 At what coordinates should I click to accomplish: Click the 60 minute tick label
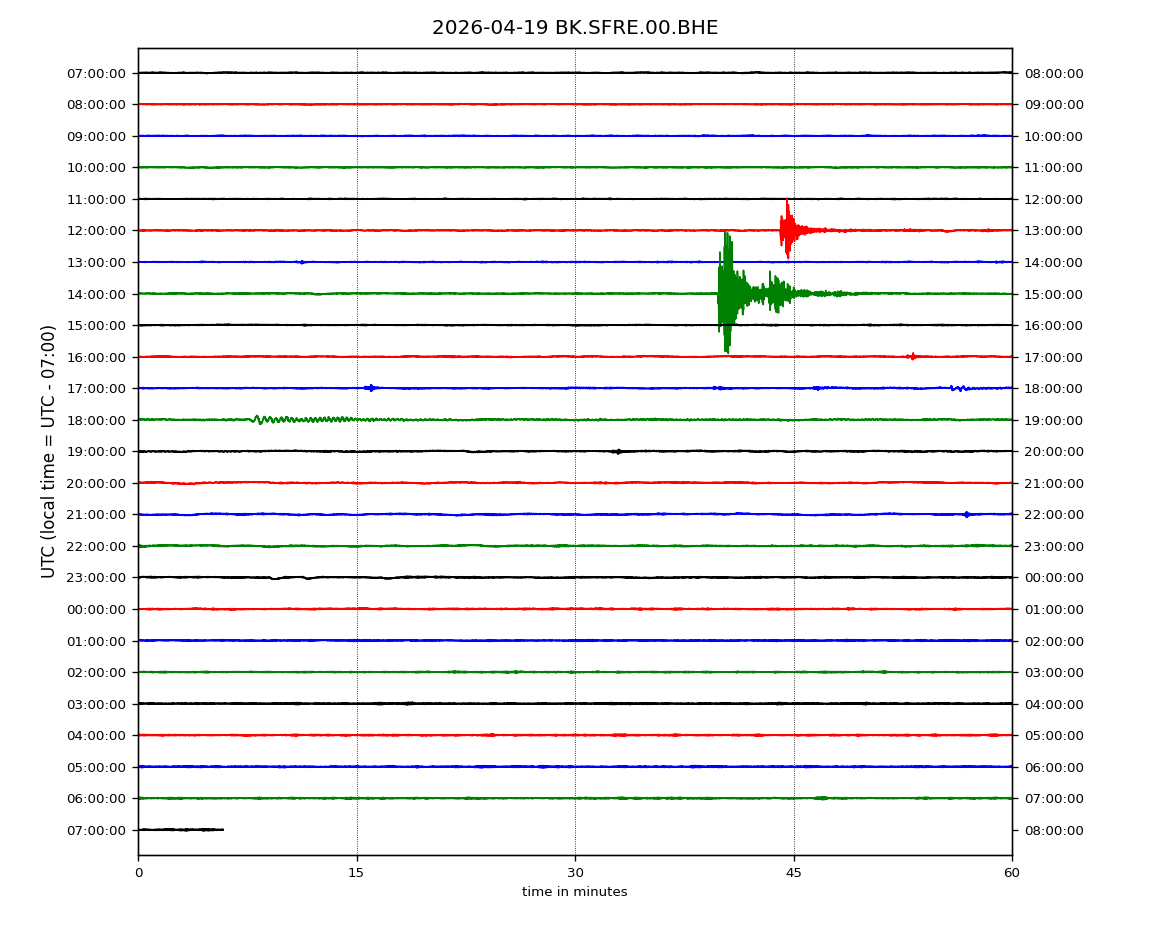(x=1012, y=873)
